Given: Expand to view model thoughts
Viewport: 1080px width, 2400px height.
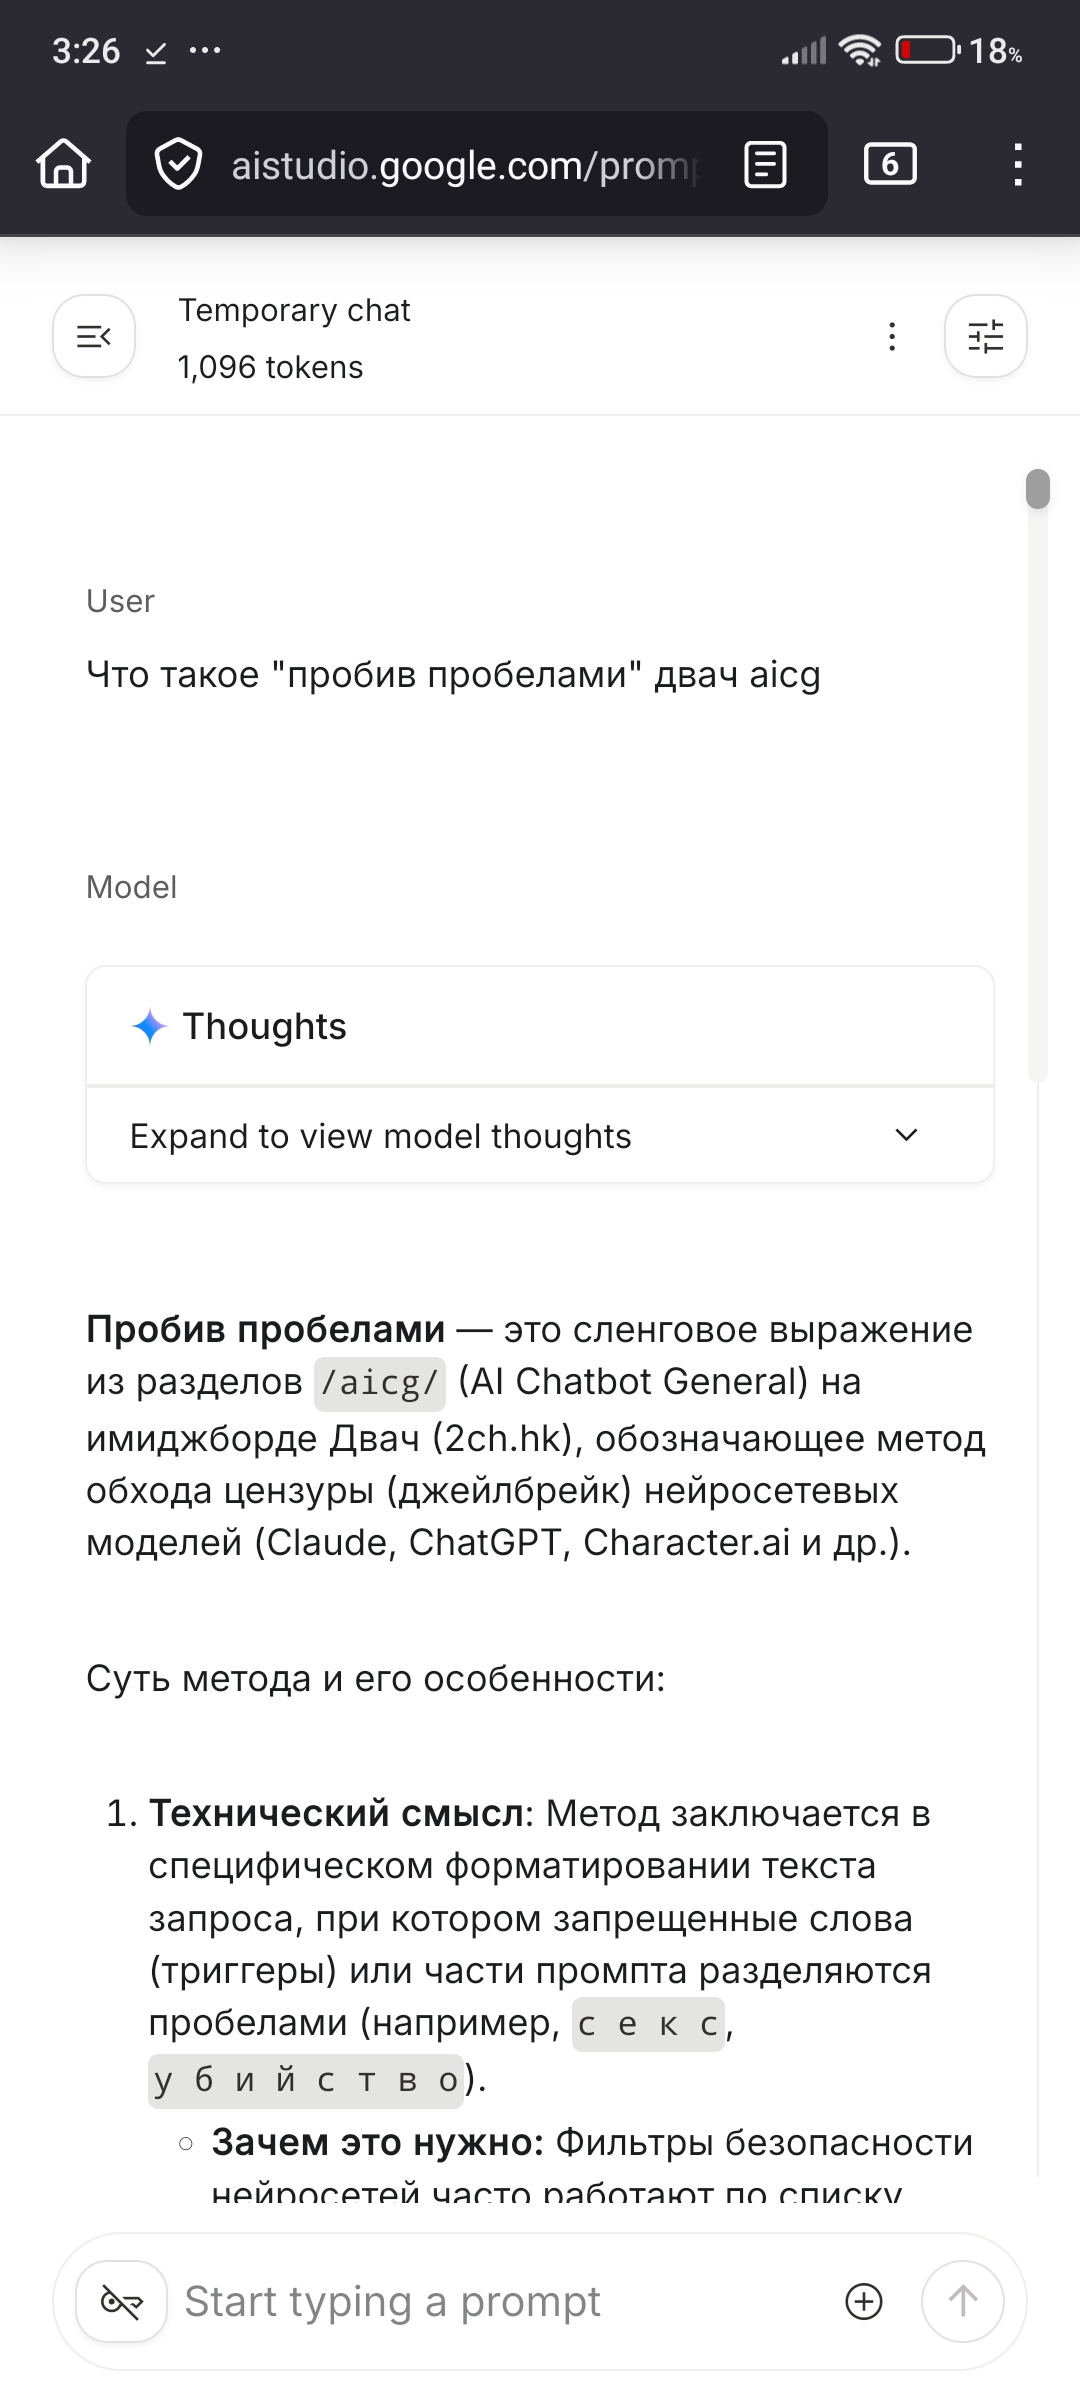Looking at the screenshot, I should 540,1136.
